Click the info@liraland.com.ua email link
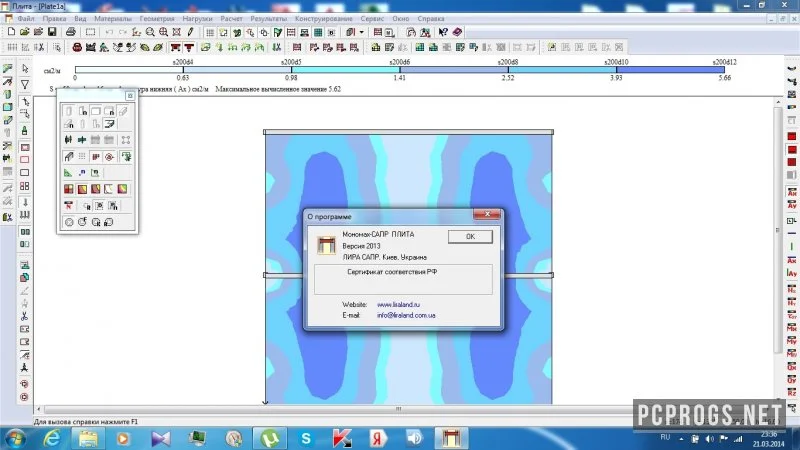Viewport: 800px width, 450px height. pos(406,315)
